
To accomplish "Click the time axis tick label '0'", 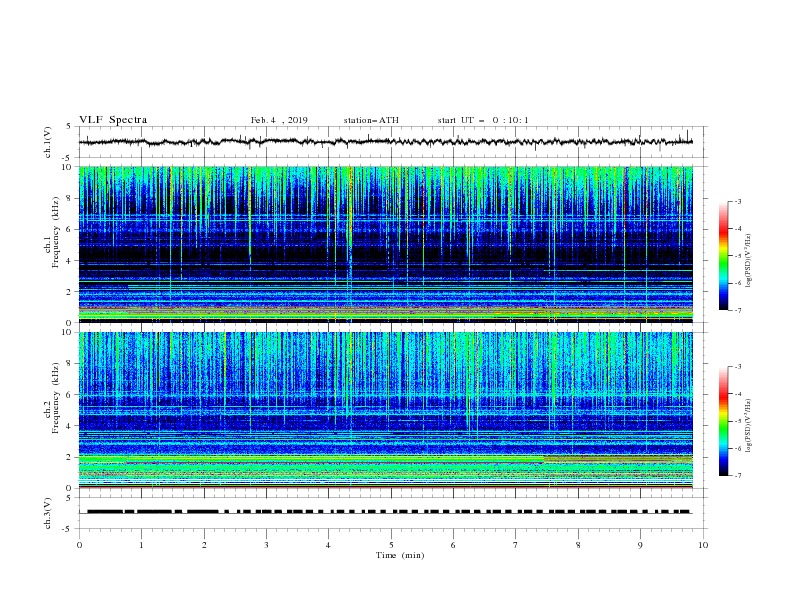I will 79,545.
